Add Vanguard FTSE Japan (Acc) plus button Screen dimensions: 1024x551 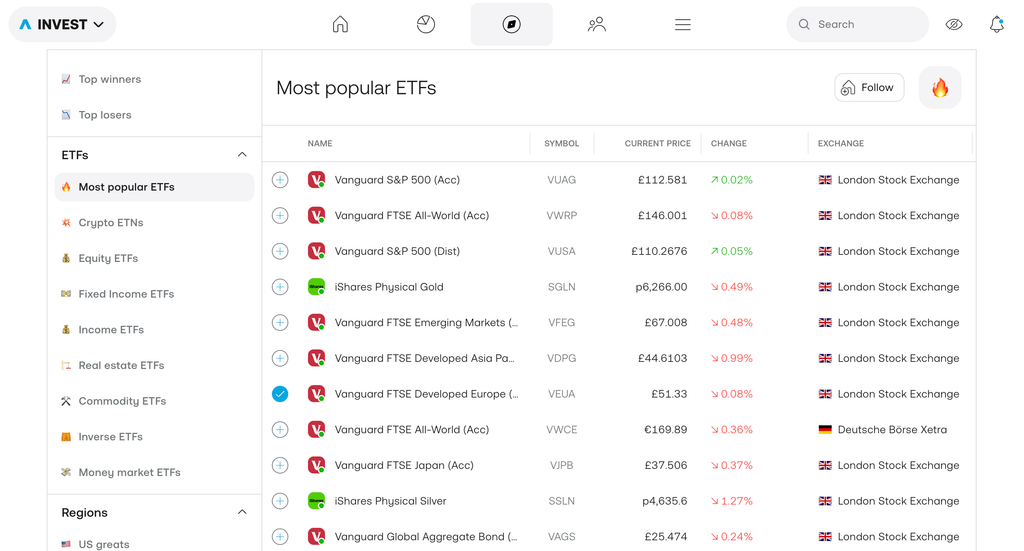280,465
